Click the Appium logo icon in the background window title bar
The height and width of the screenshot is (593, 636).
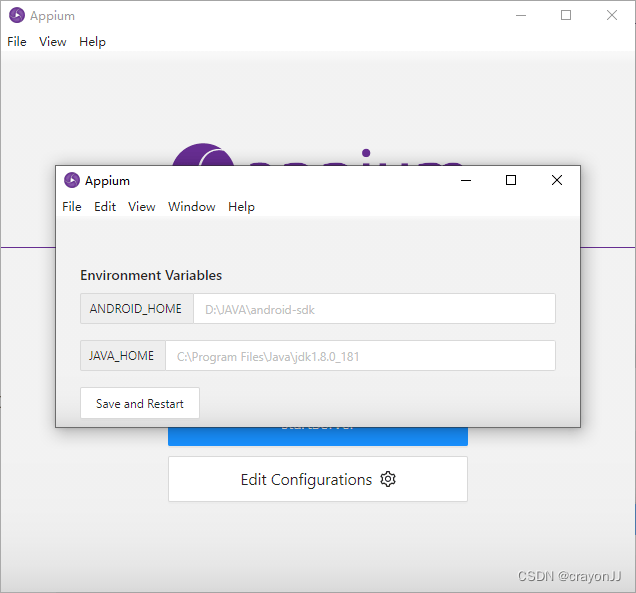tap(17, 15)
